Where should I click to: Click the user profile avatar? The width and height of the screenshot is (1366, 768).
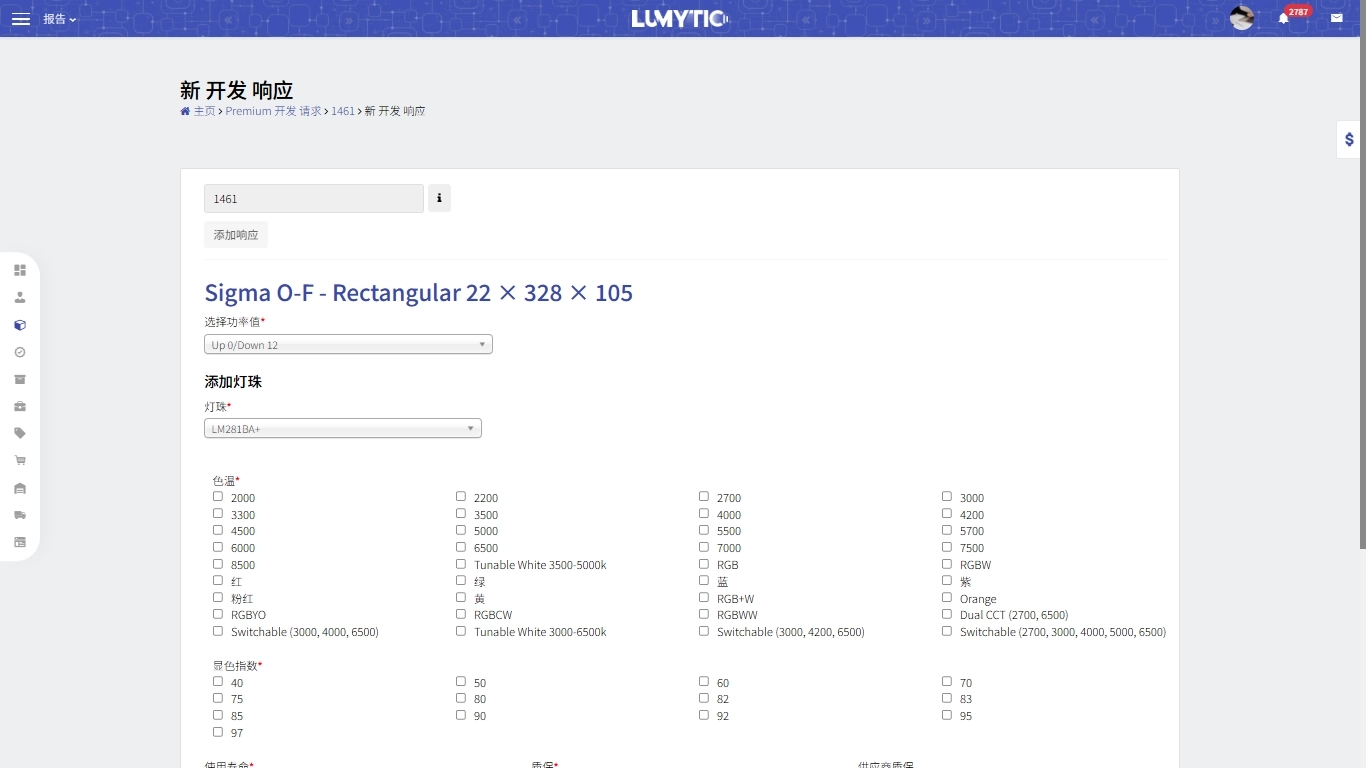[1242, 18]
